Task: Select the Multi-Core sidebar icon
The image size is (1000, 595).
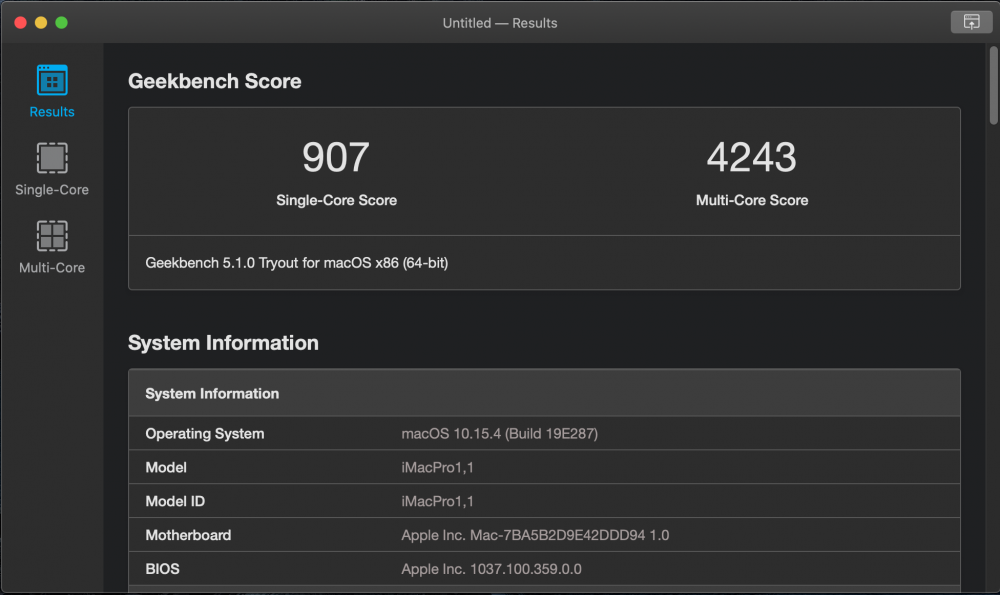Action: (52, 236)
